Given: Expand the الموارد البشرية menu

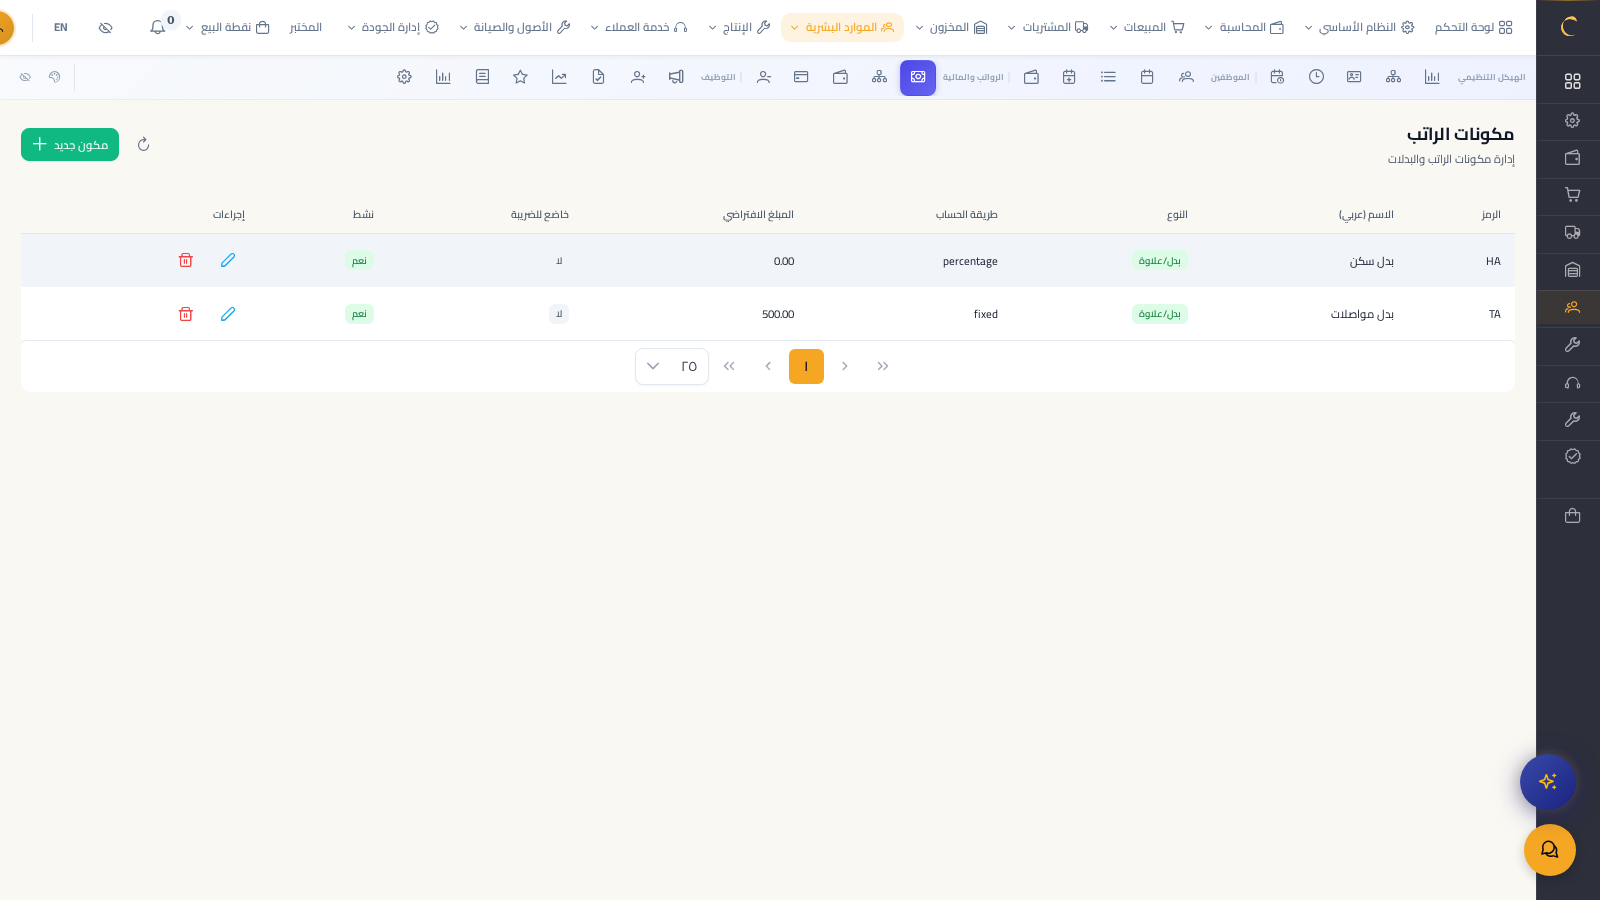Looking at the screenshot, I should click(x=841, y=27).
